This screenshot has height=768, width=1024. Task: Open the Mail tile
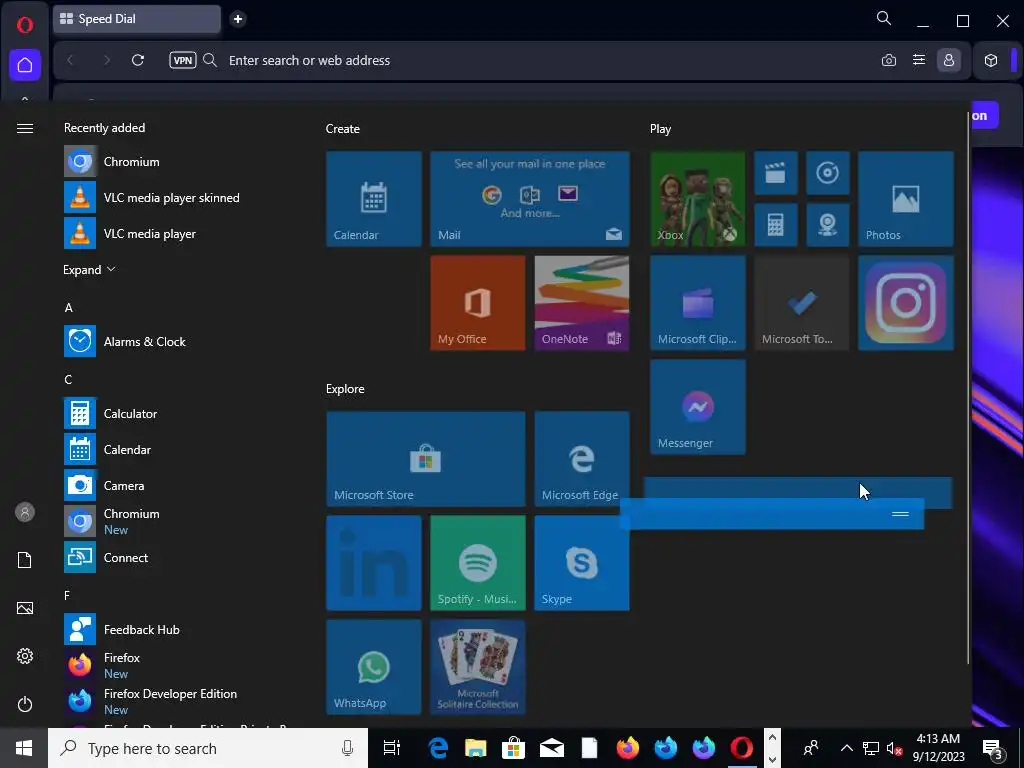(x=530, y=199)
